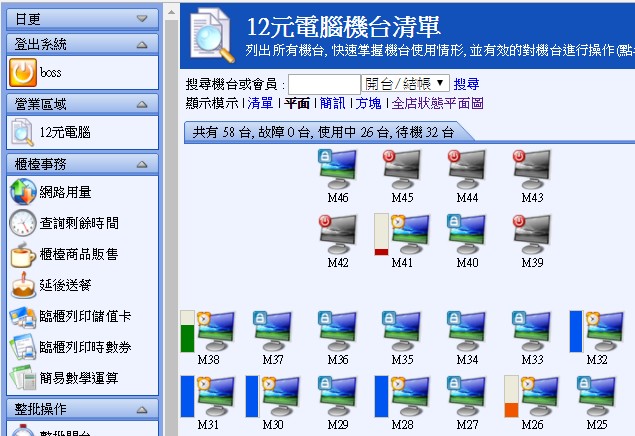Switch to 清單 display mode
The height and width of the screenshot is (436, 635).
(x=260, y=103)
